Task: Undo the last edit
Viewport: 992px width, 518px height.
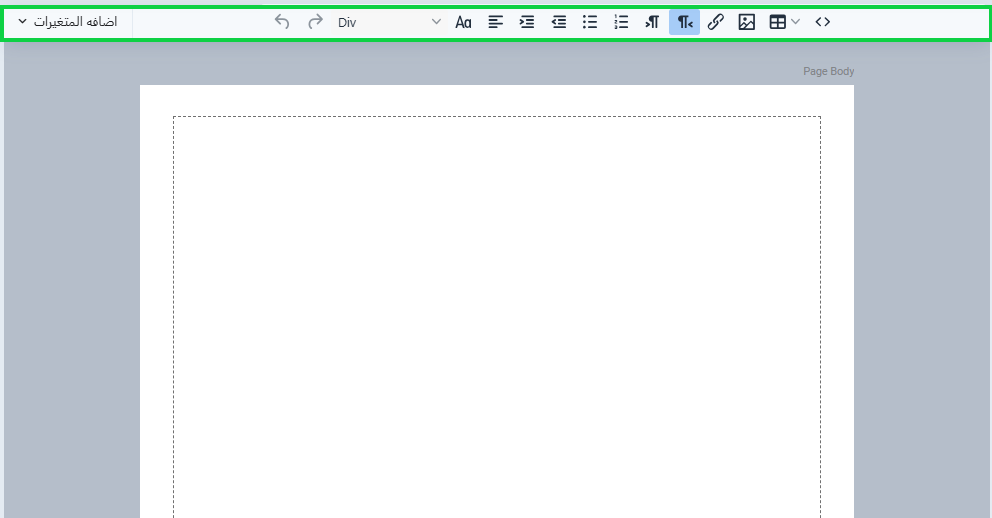Action: (282, 22)
